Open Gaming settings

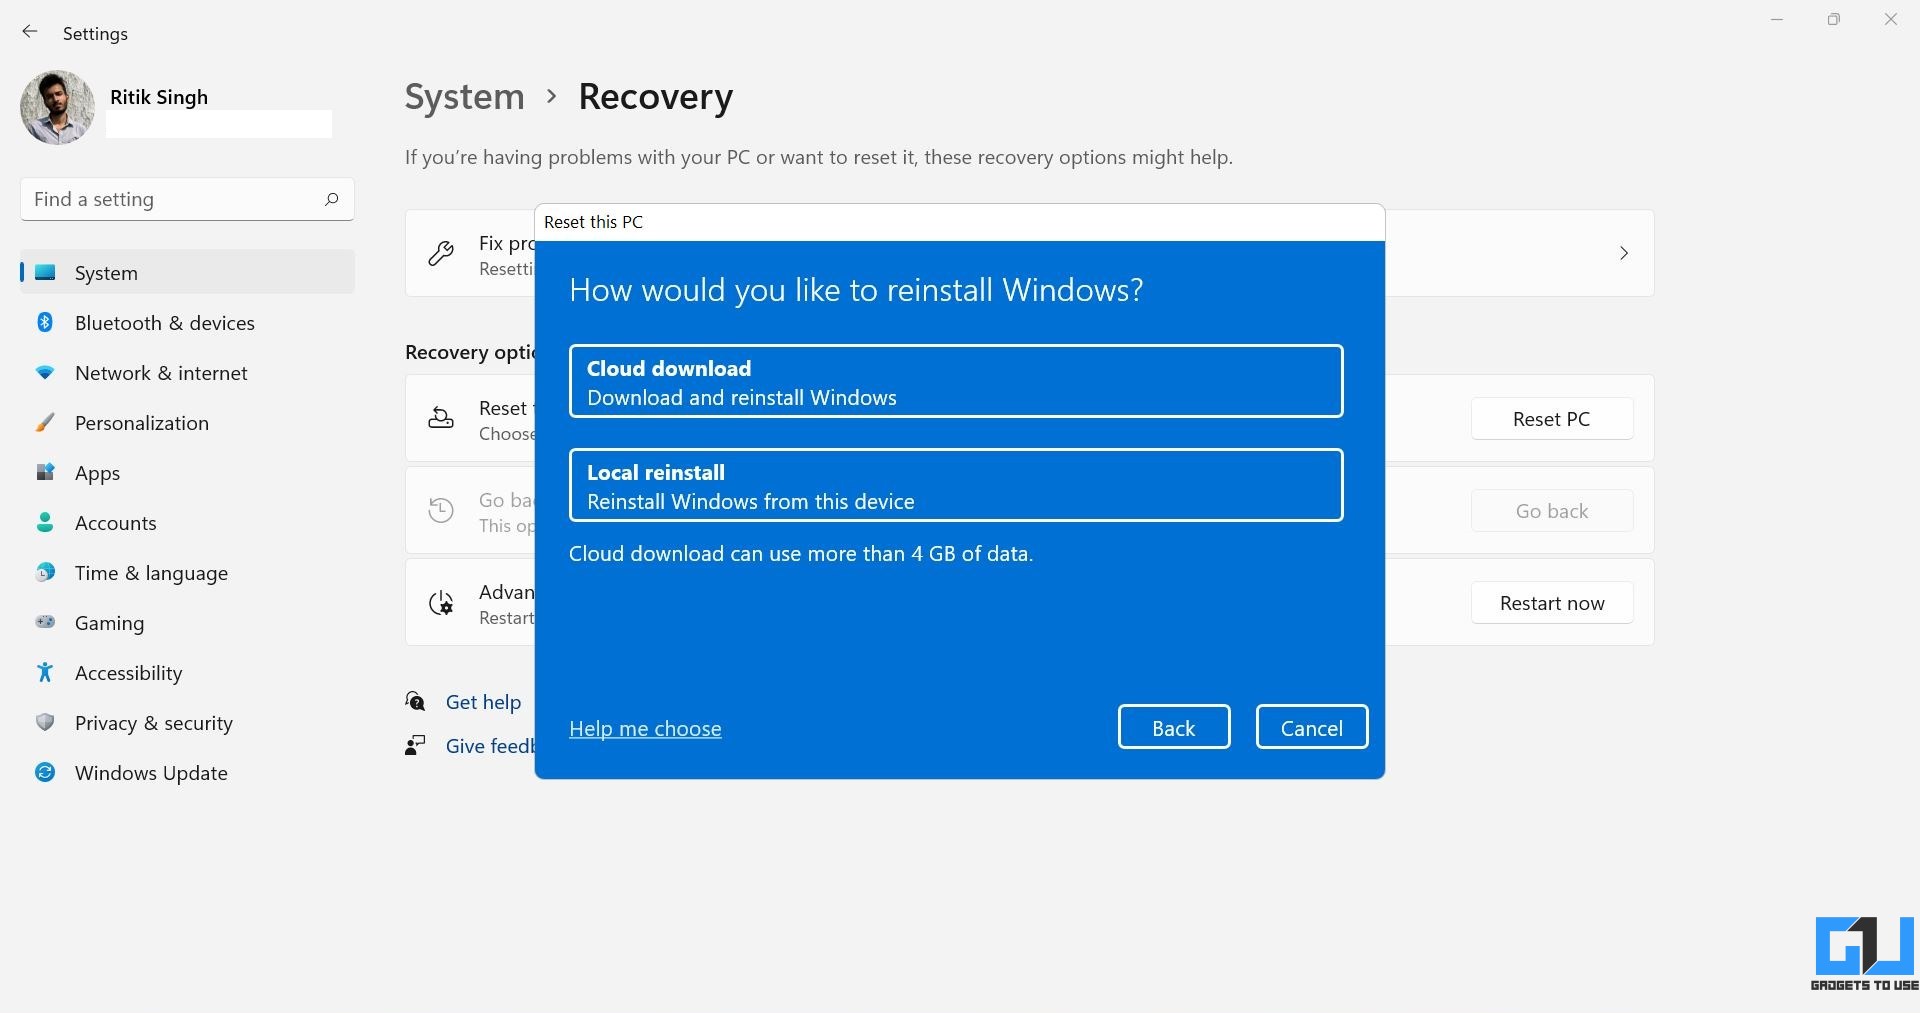click(187, 622)
